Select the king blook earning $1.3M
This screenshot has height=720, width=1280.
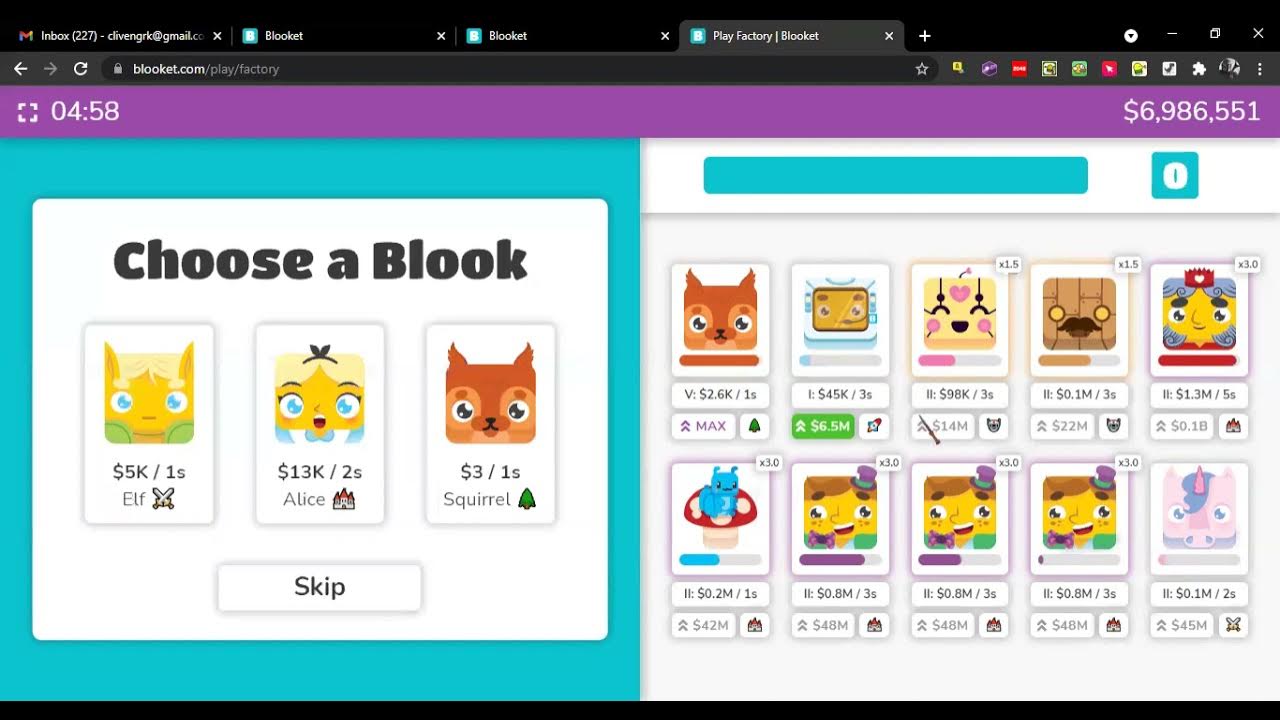(1200, 320)
